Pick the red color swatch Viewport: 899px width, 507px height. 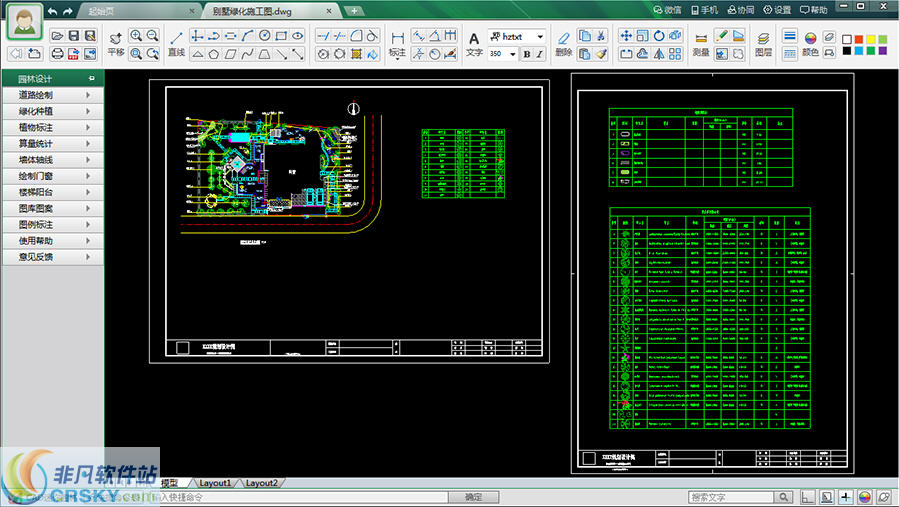tap(858, 40)
